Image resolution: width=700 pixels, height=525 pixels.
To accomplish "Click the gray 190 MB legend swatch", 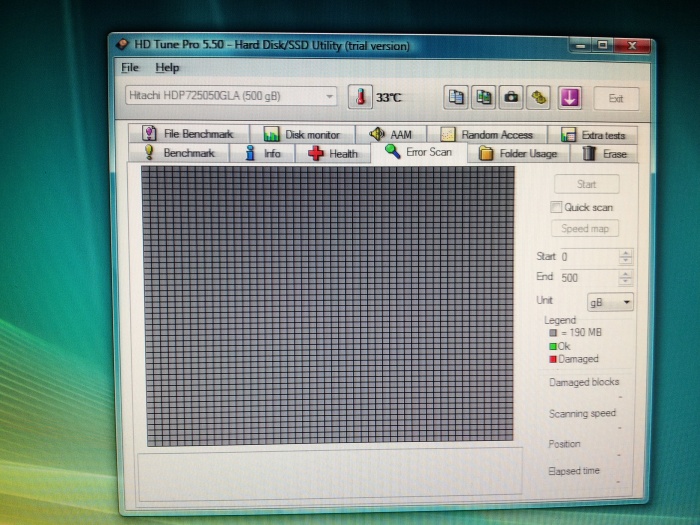I will point(553,333).
